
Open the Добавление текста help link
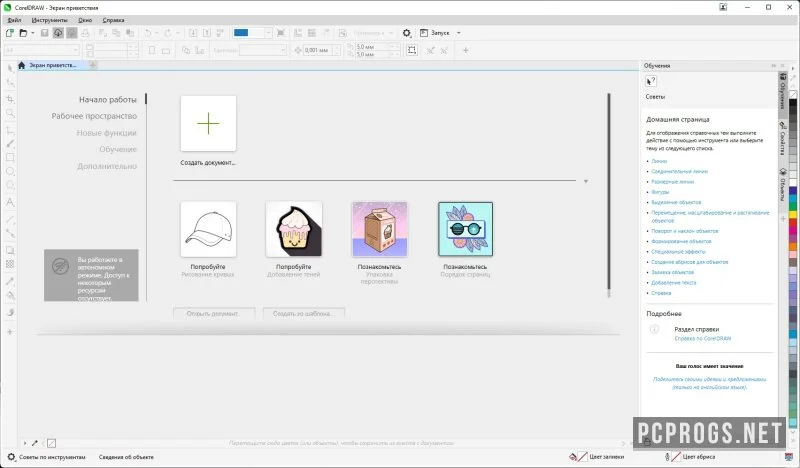[673, 282]
